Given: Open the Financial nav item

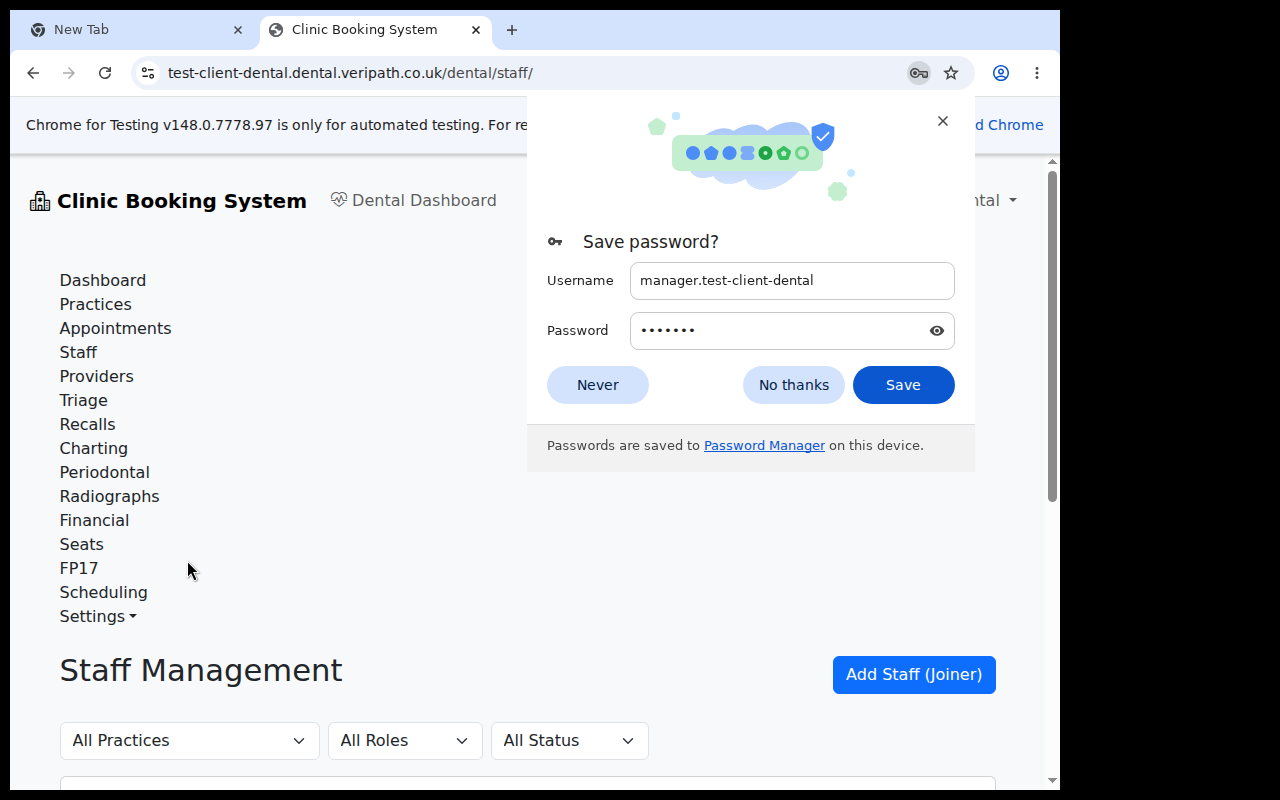Looking at the screenshot, I should 95,520.
